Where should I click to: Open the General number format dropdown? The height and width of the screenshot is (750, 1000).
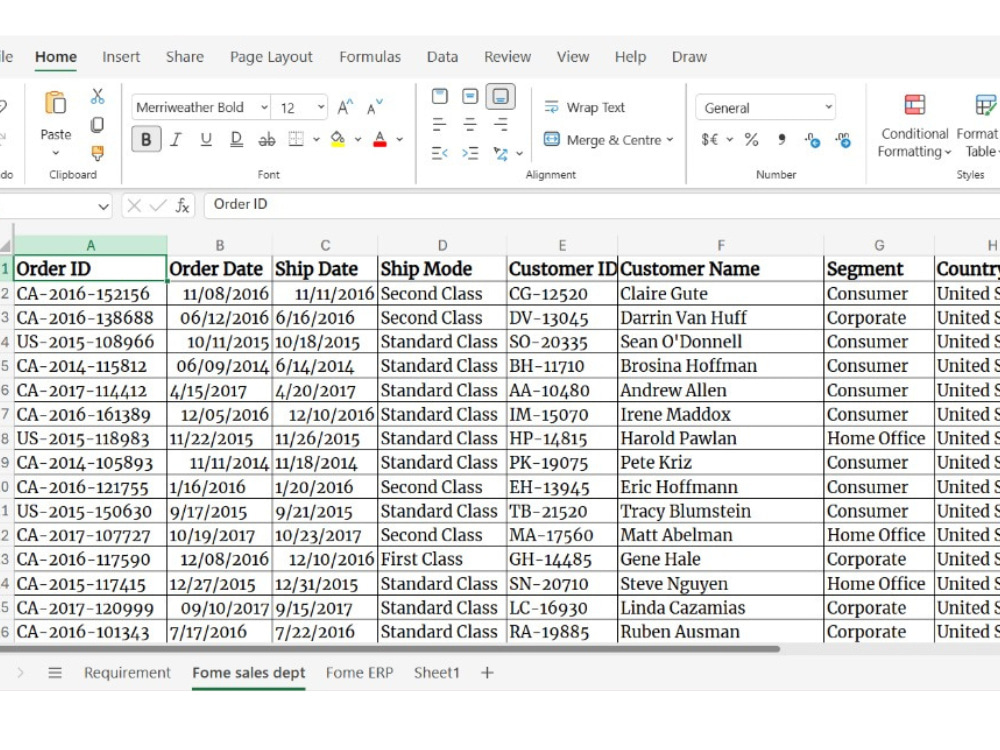(765, 108)
